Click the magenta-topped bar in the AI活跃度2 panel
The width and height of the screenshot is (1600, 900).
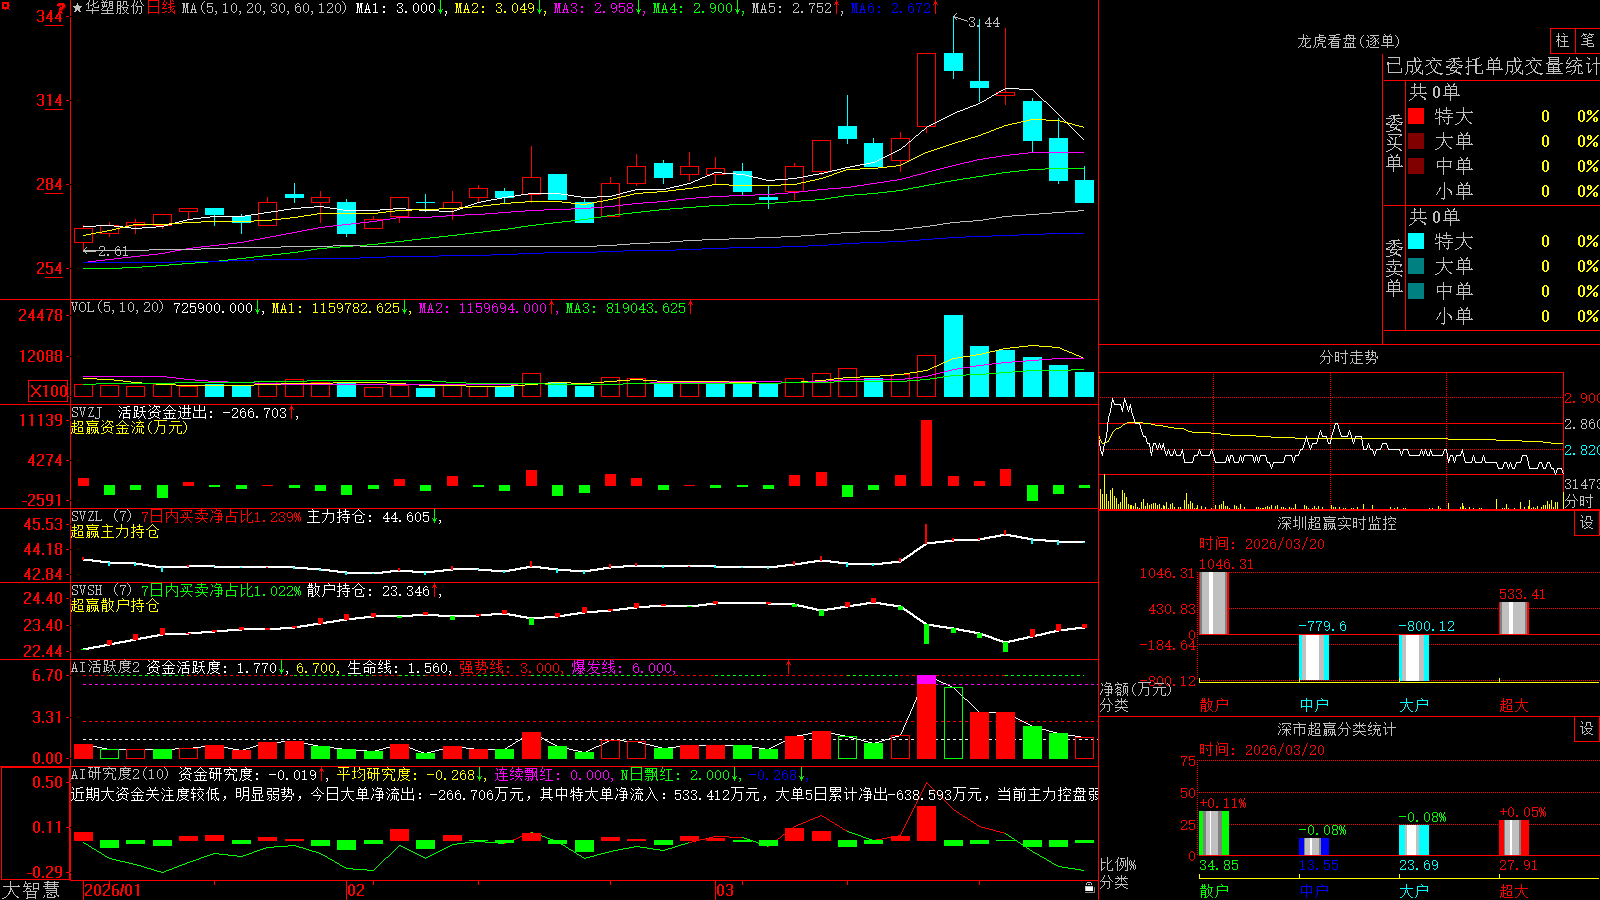click(x=927, y=718)
